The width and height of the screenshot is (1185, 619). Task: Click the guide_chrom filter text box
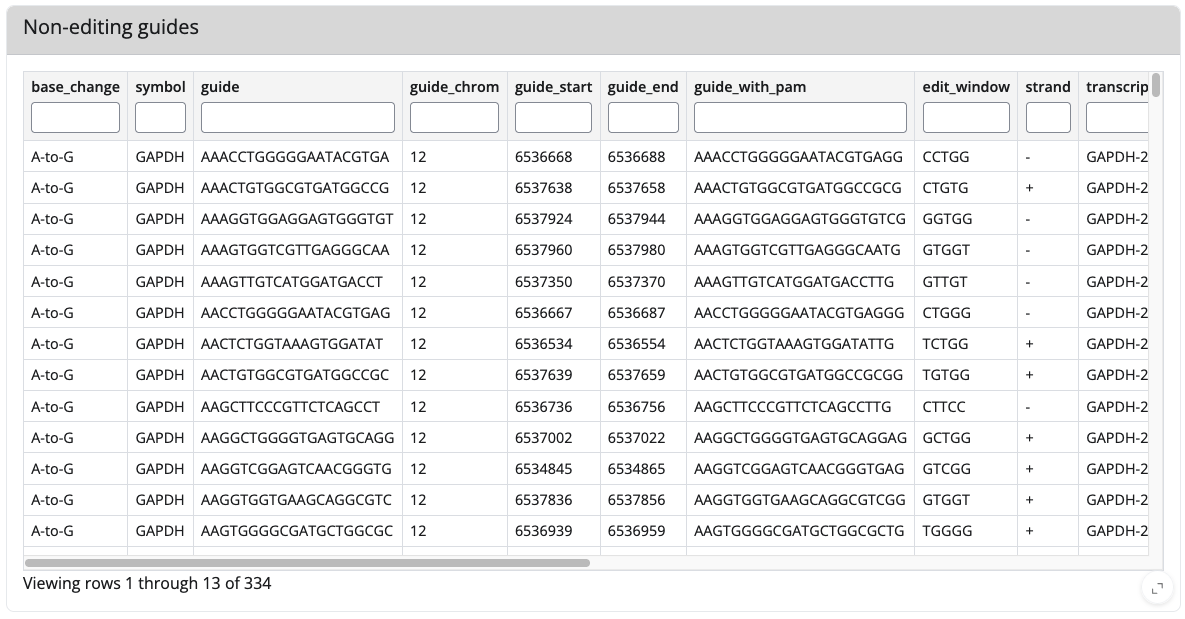pyautogui.click(x=454, y=118)
